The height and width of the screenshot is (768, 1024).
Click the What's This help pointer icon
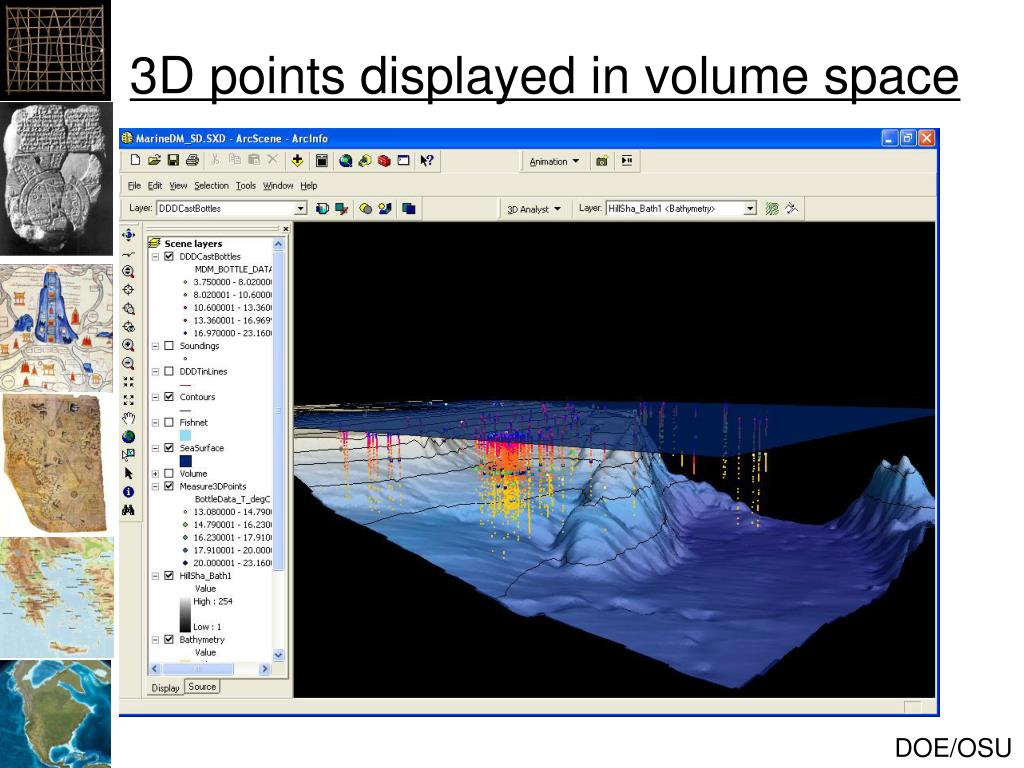point(426,161)
